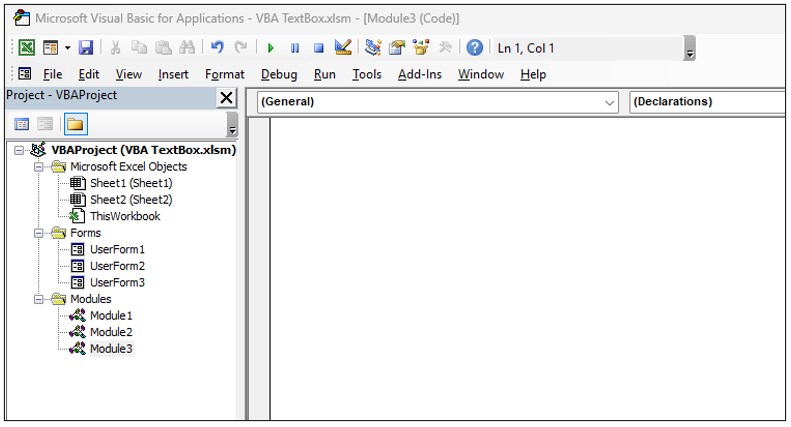This screenshot has width=791, height=427.
Task: Click the Undo arrow icon
Action: coord(217,48)
